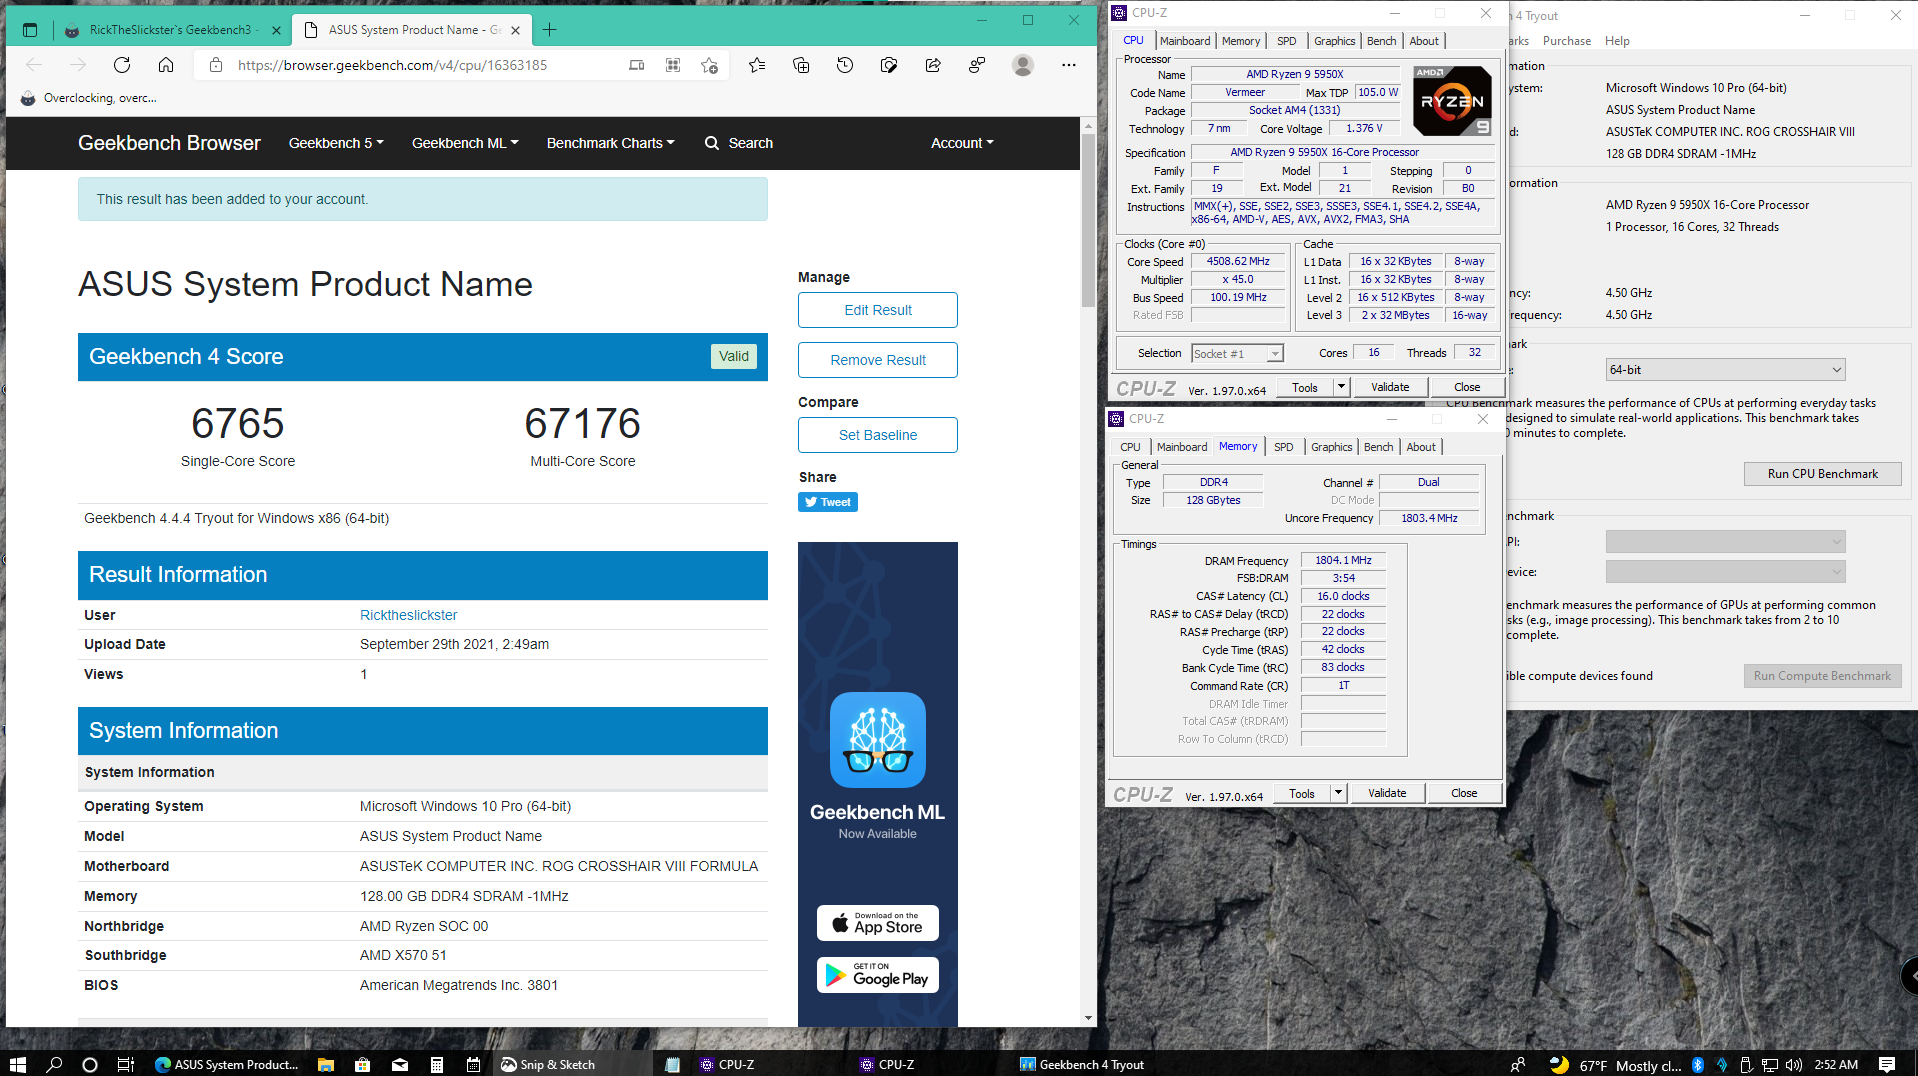The width and height of the screenshot is (1918, 1076).
Task: Open the Edge profile avatar
Action: (x=1022, y=65)
